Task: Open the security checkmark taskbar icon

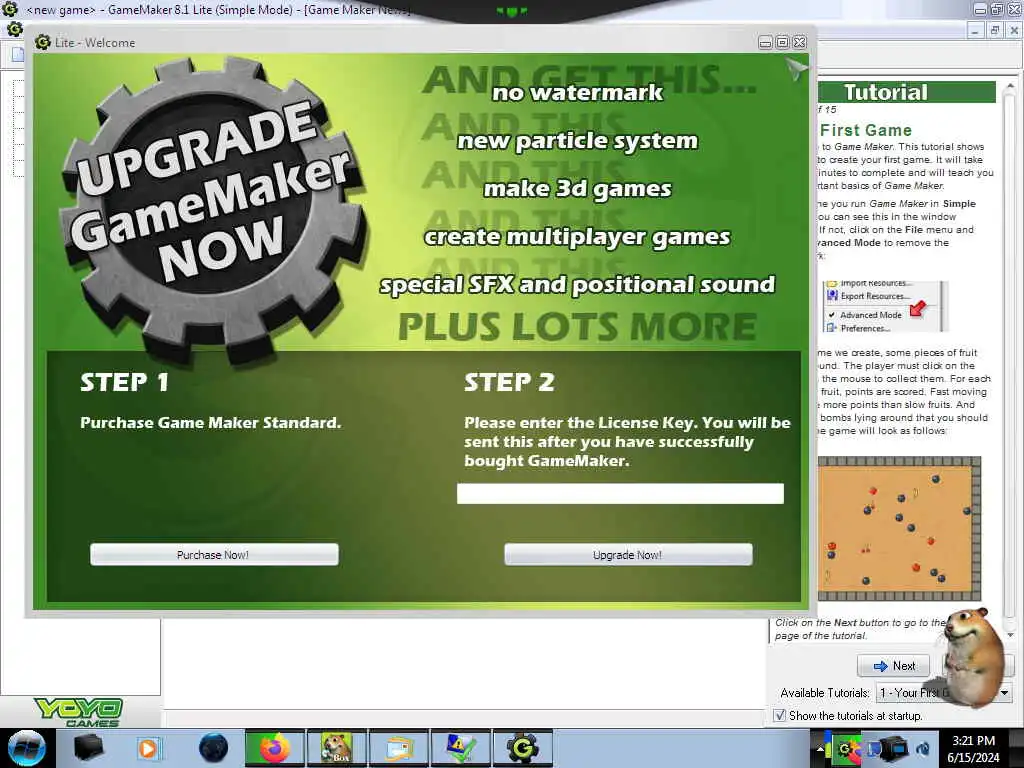Action: pyautogui.click(x=461, y=748)
